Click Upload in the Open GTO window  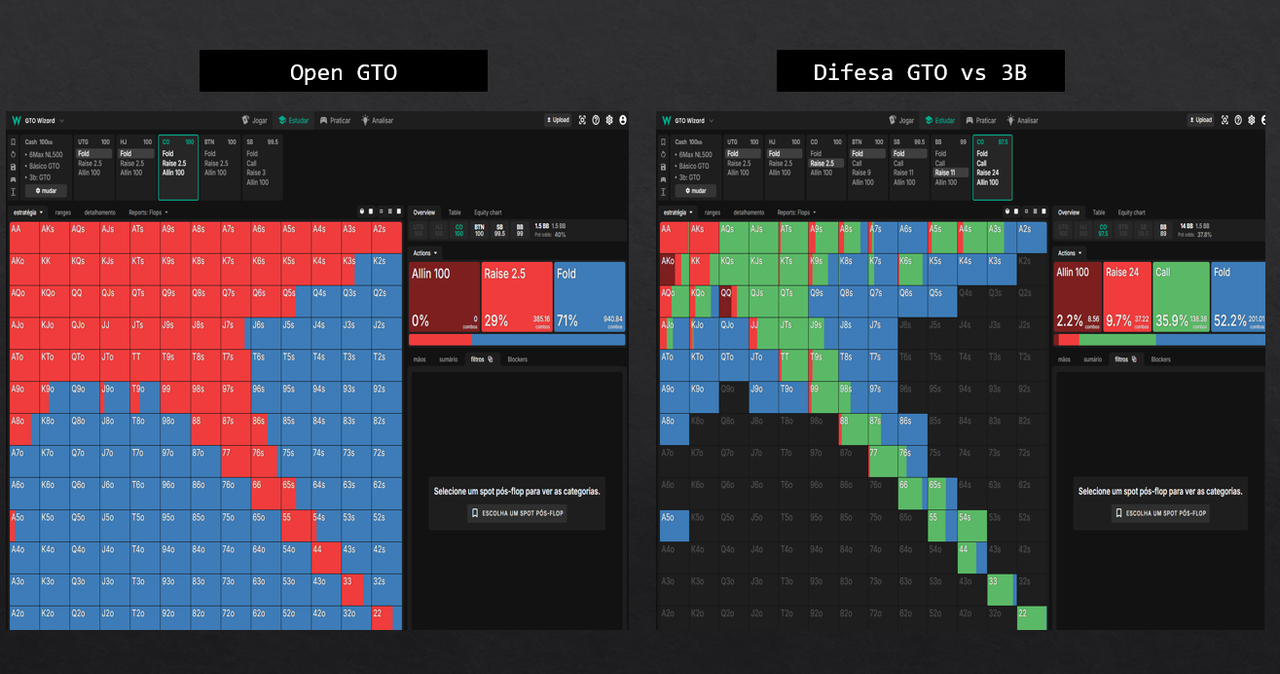[x=558, y=120]
